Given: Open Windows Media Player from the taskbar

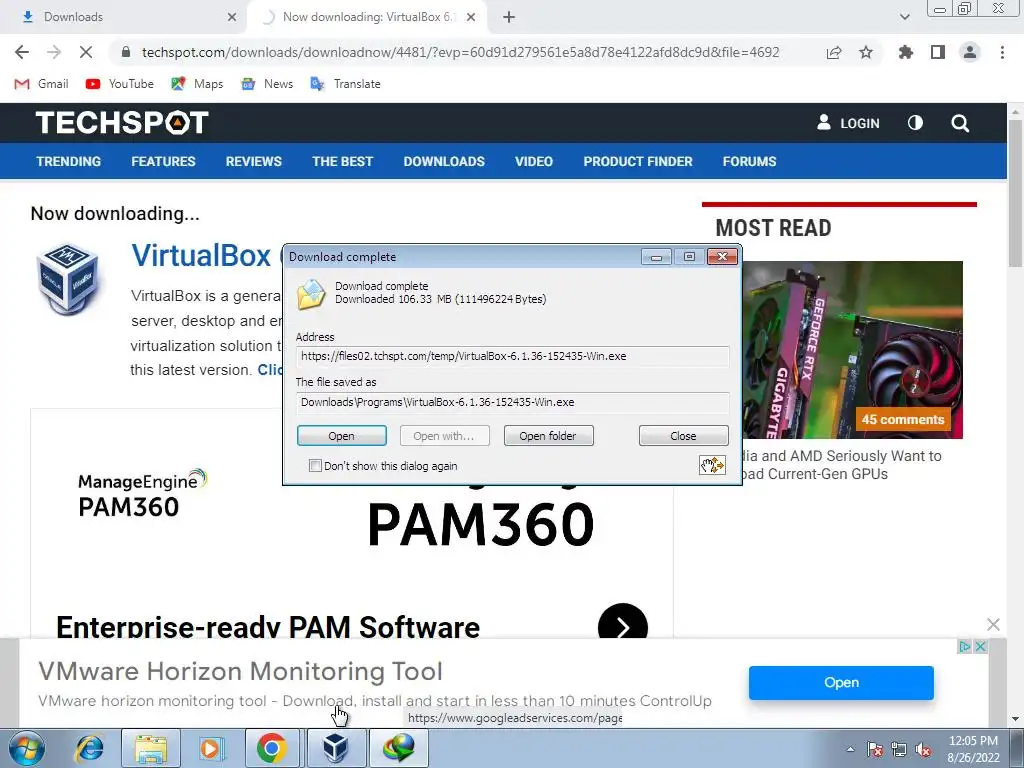Looking at the screenshot, I should tap(210, 748).
